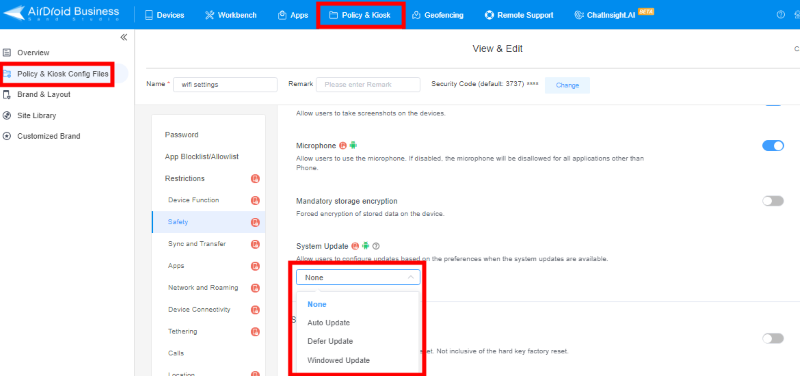The height and width of the screenshot is (376, 800).
Task: Select Device Function subsection
Action: (193, 200)
